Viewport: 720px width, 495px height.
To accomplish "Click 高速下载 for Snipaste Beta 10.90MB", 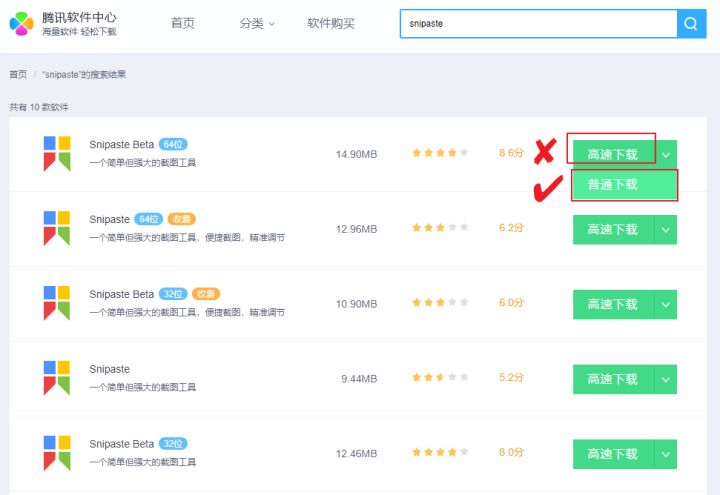I will click(613, 304).
